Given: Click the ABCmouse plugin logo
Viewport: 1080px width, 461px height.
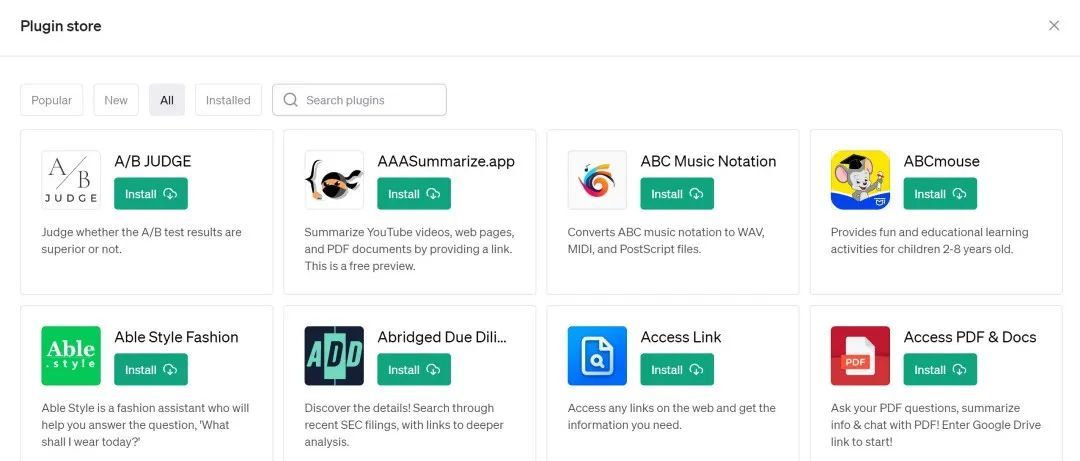Looking at the screenshot, I should pyautogui.click(x=860, y=180).
